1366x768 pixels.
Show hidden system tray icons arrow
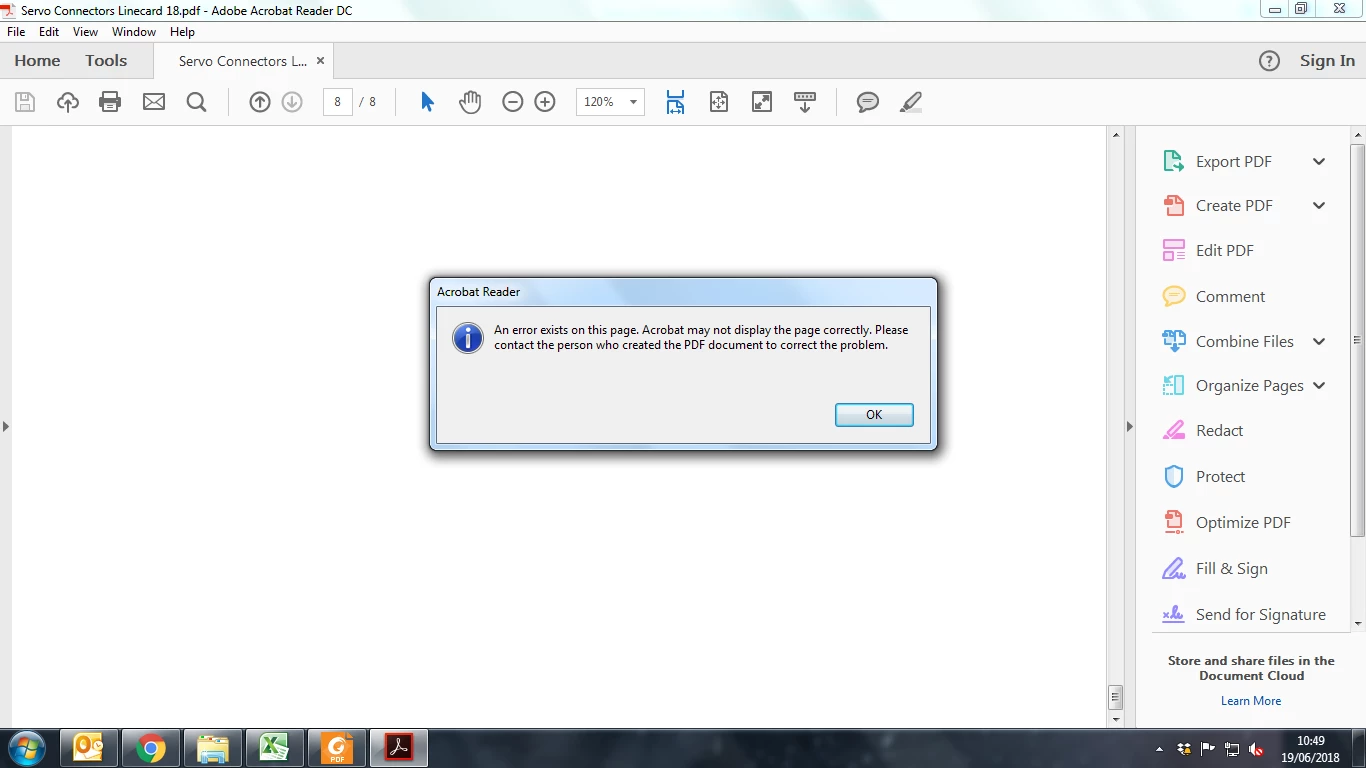[1159, 749]
